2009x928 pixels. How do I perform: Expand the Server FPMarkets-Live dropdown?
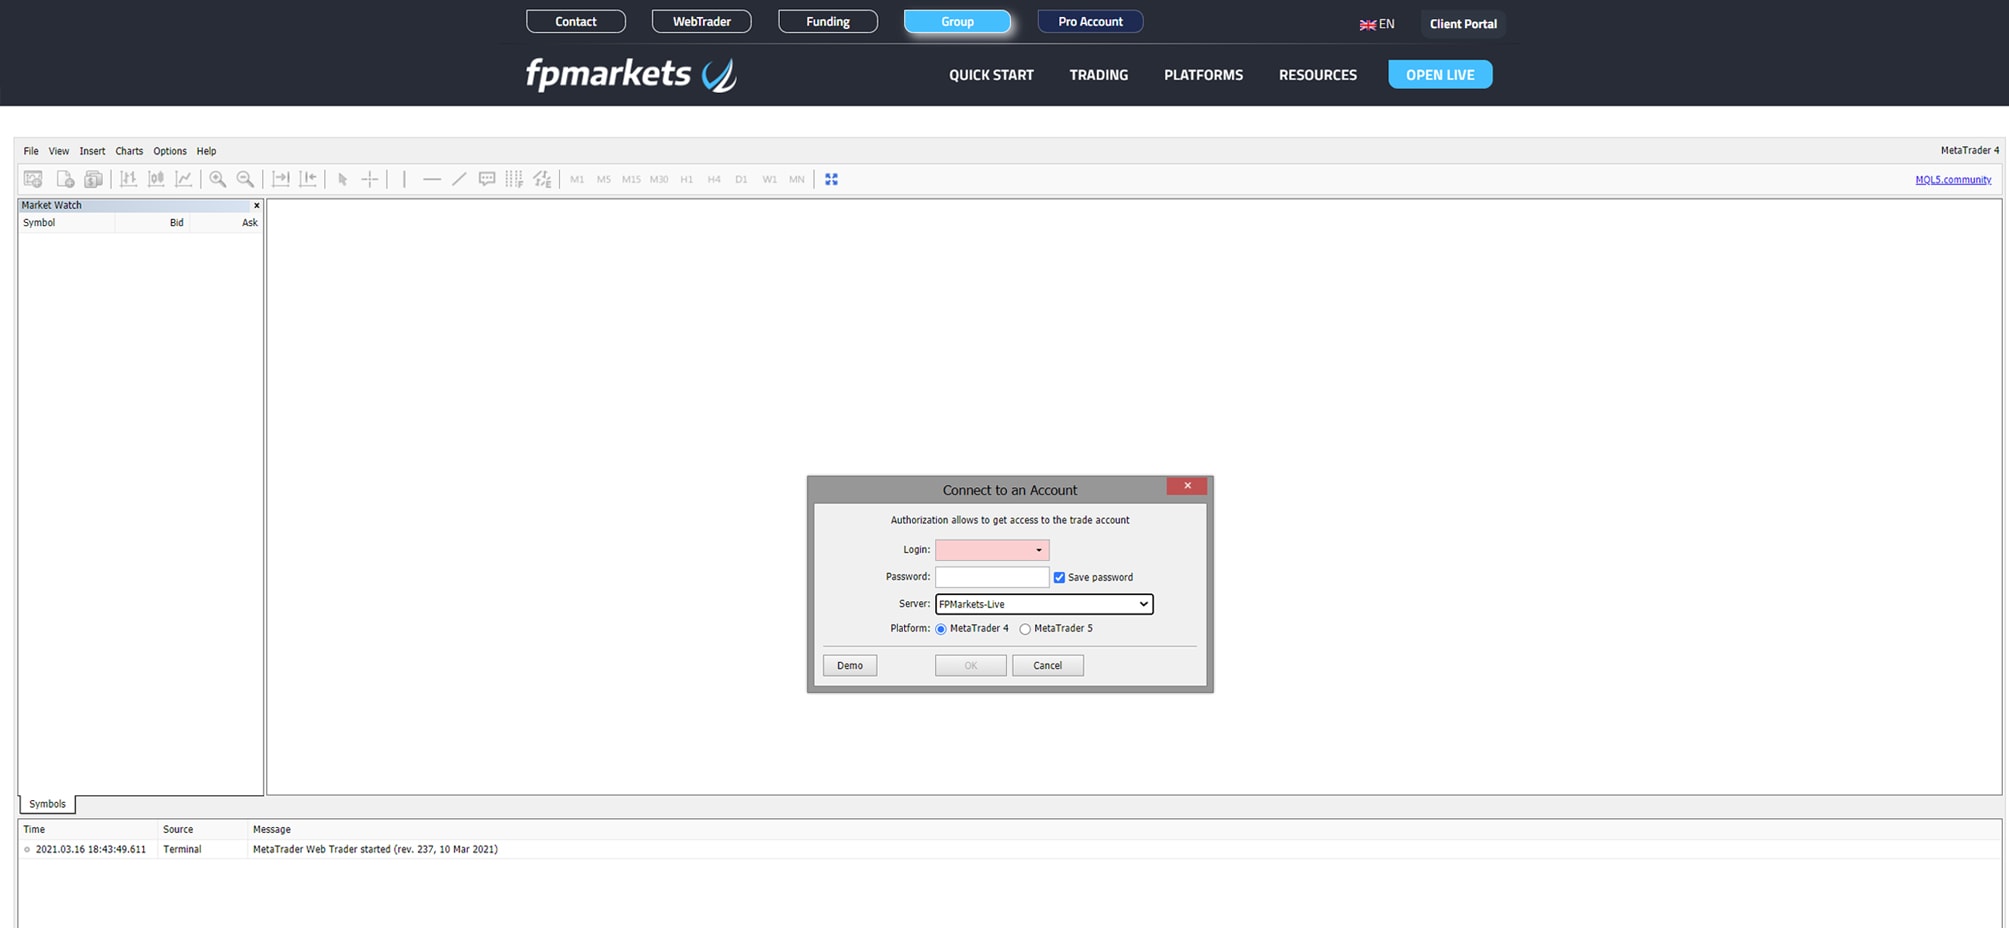click(x=1044, y=604)
